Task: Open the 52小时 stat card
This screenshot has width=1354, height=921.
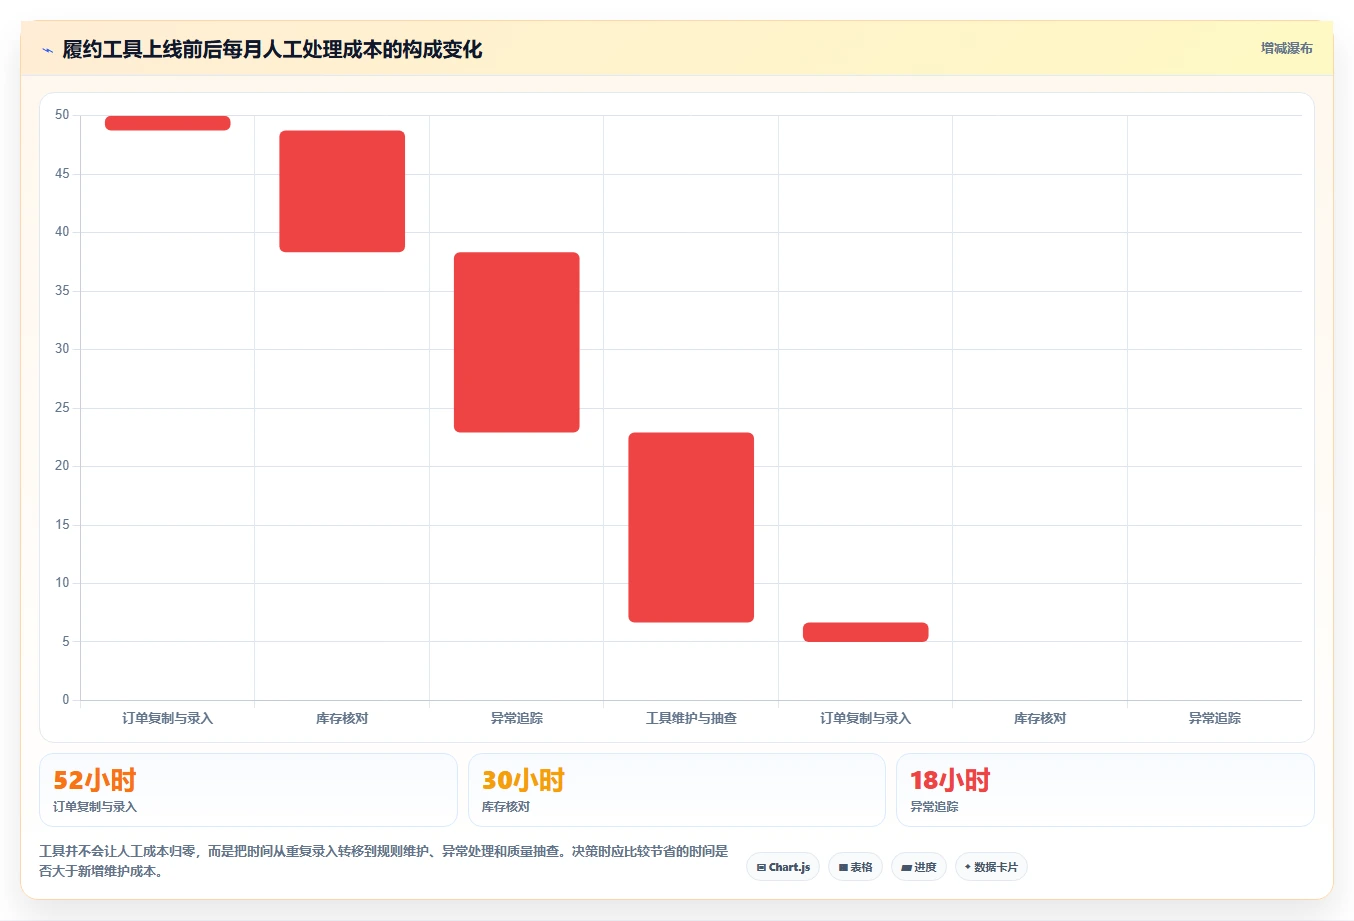Action: [x=248, y=790]
